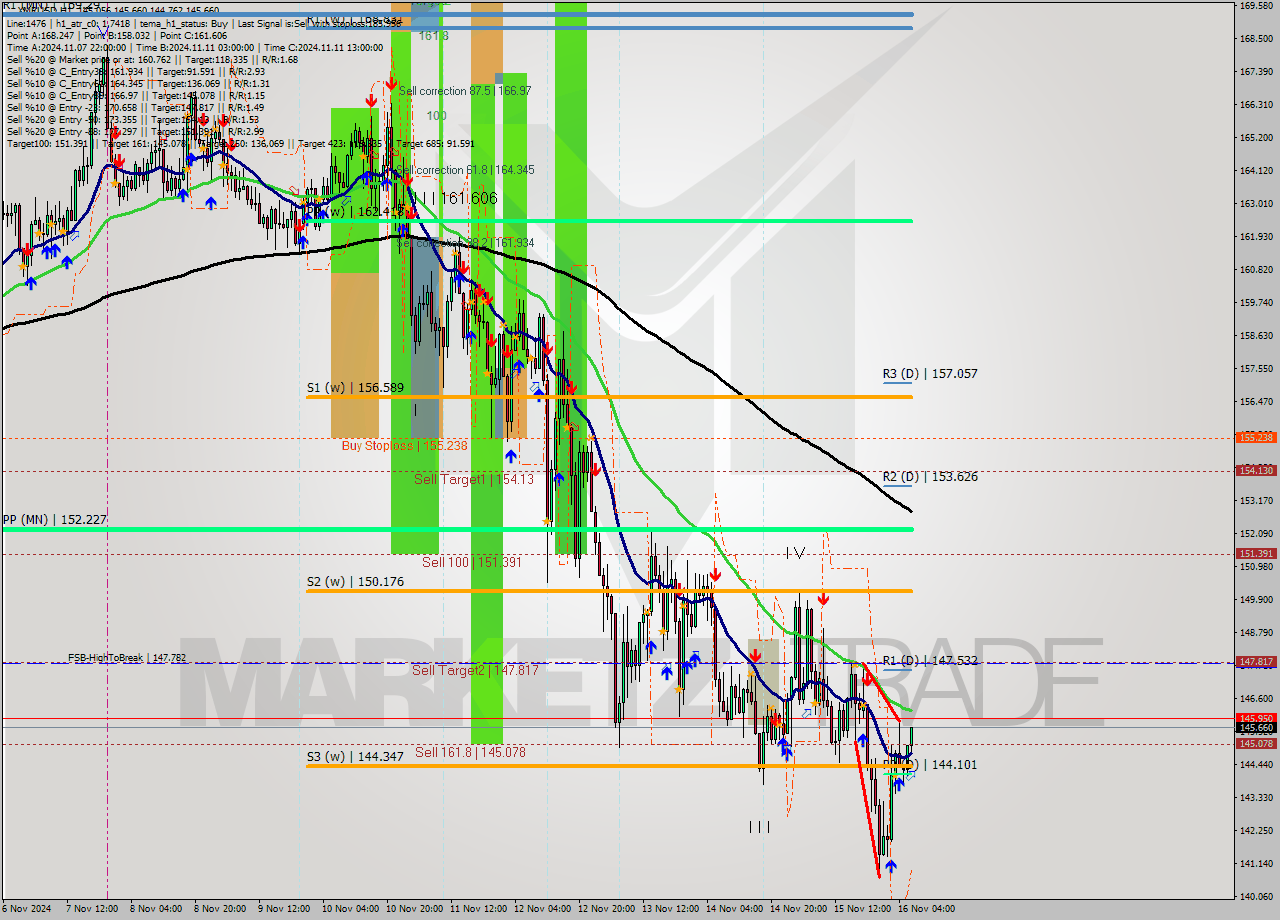
Task: Click the 145.950 price tag on axis
Action: tap(1256, 718)
